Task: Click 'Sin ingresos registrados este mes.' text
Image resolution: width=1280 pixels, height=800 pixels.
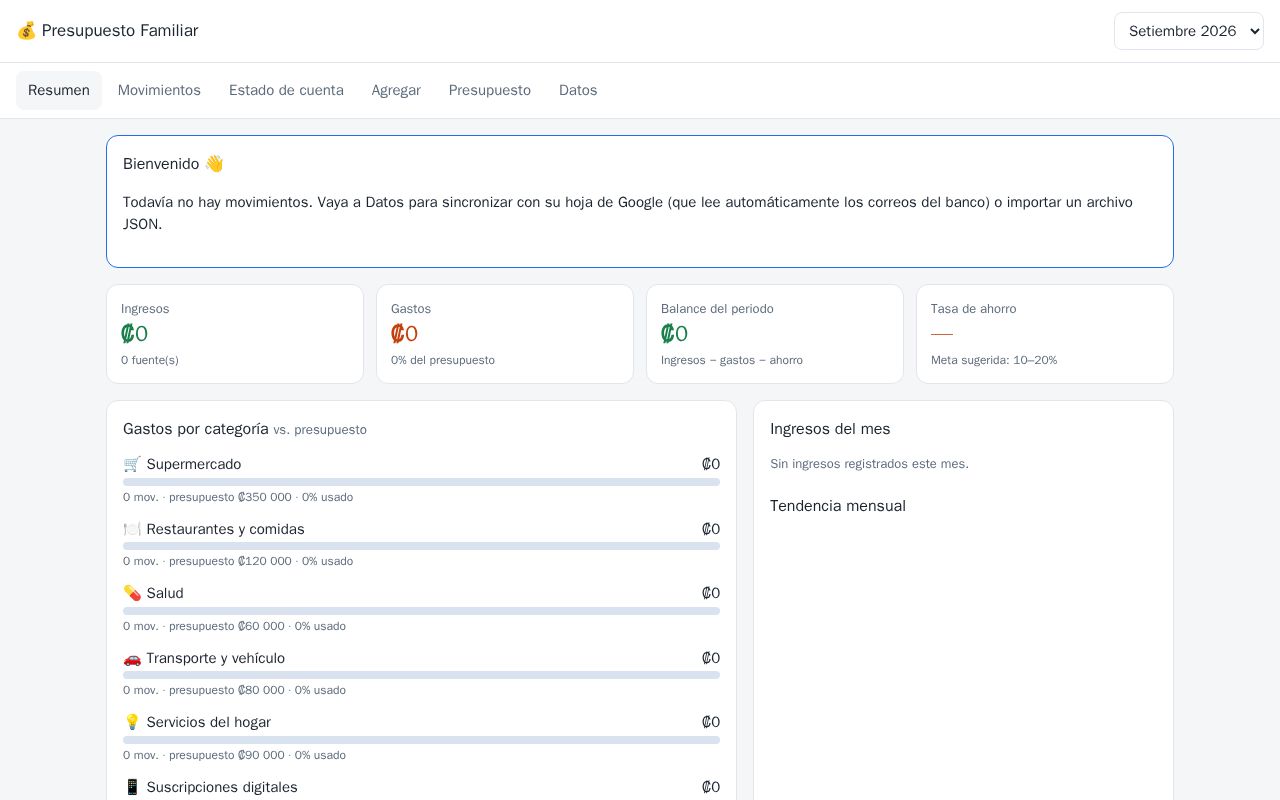Action: (x=869, y=464)
